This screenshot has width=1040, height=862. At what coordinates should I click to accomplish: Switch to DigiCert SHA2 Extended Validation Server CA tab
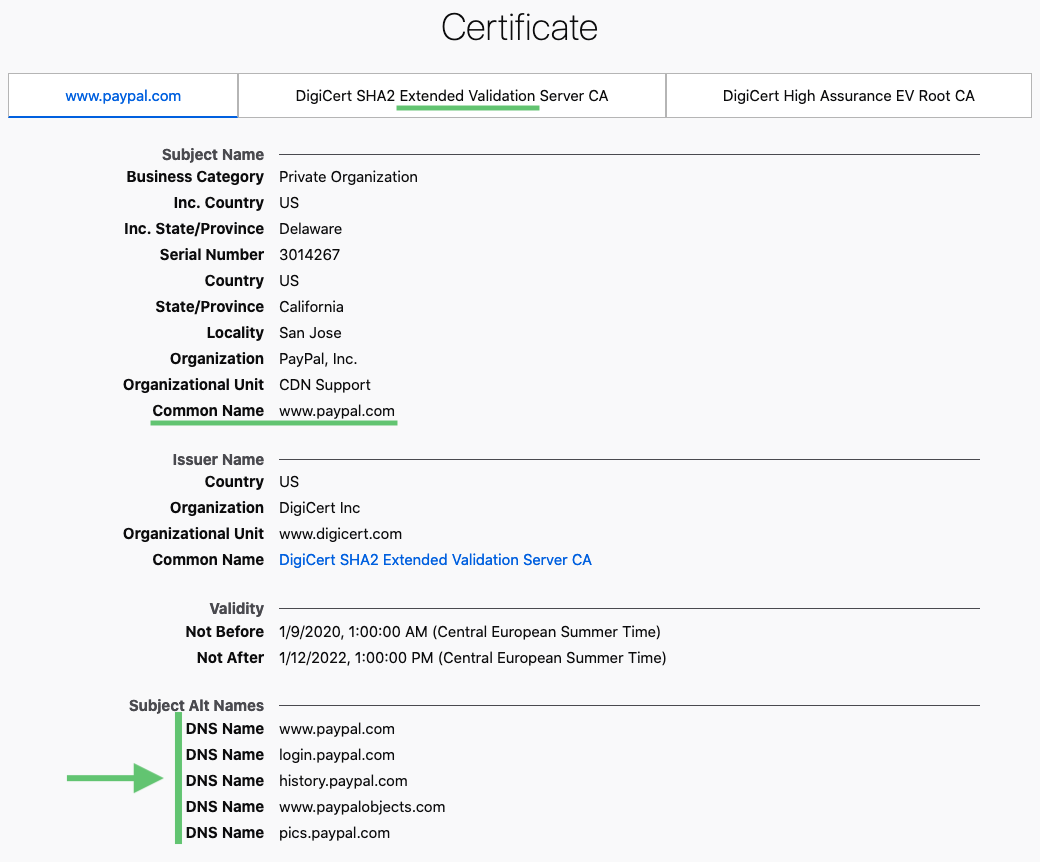[452, 95]
